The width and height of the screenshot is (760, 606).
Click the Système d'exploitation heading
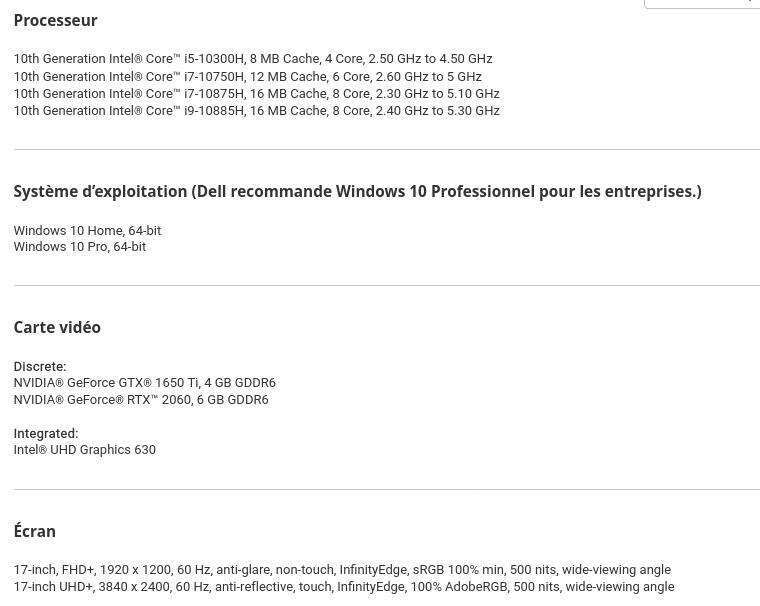357,191
